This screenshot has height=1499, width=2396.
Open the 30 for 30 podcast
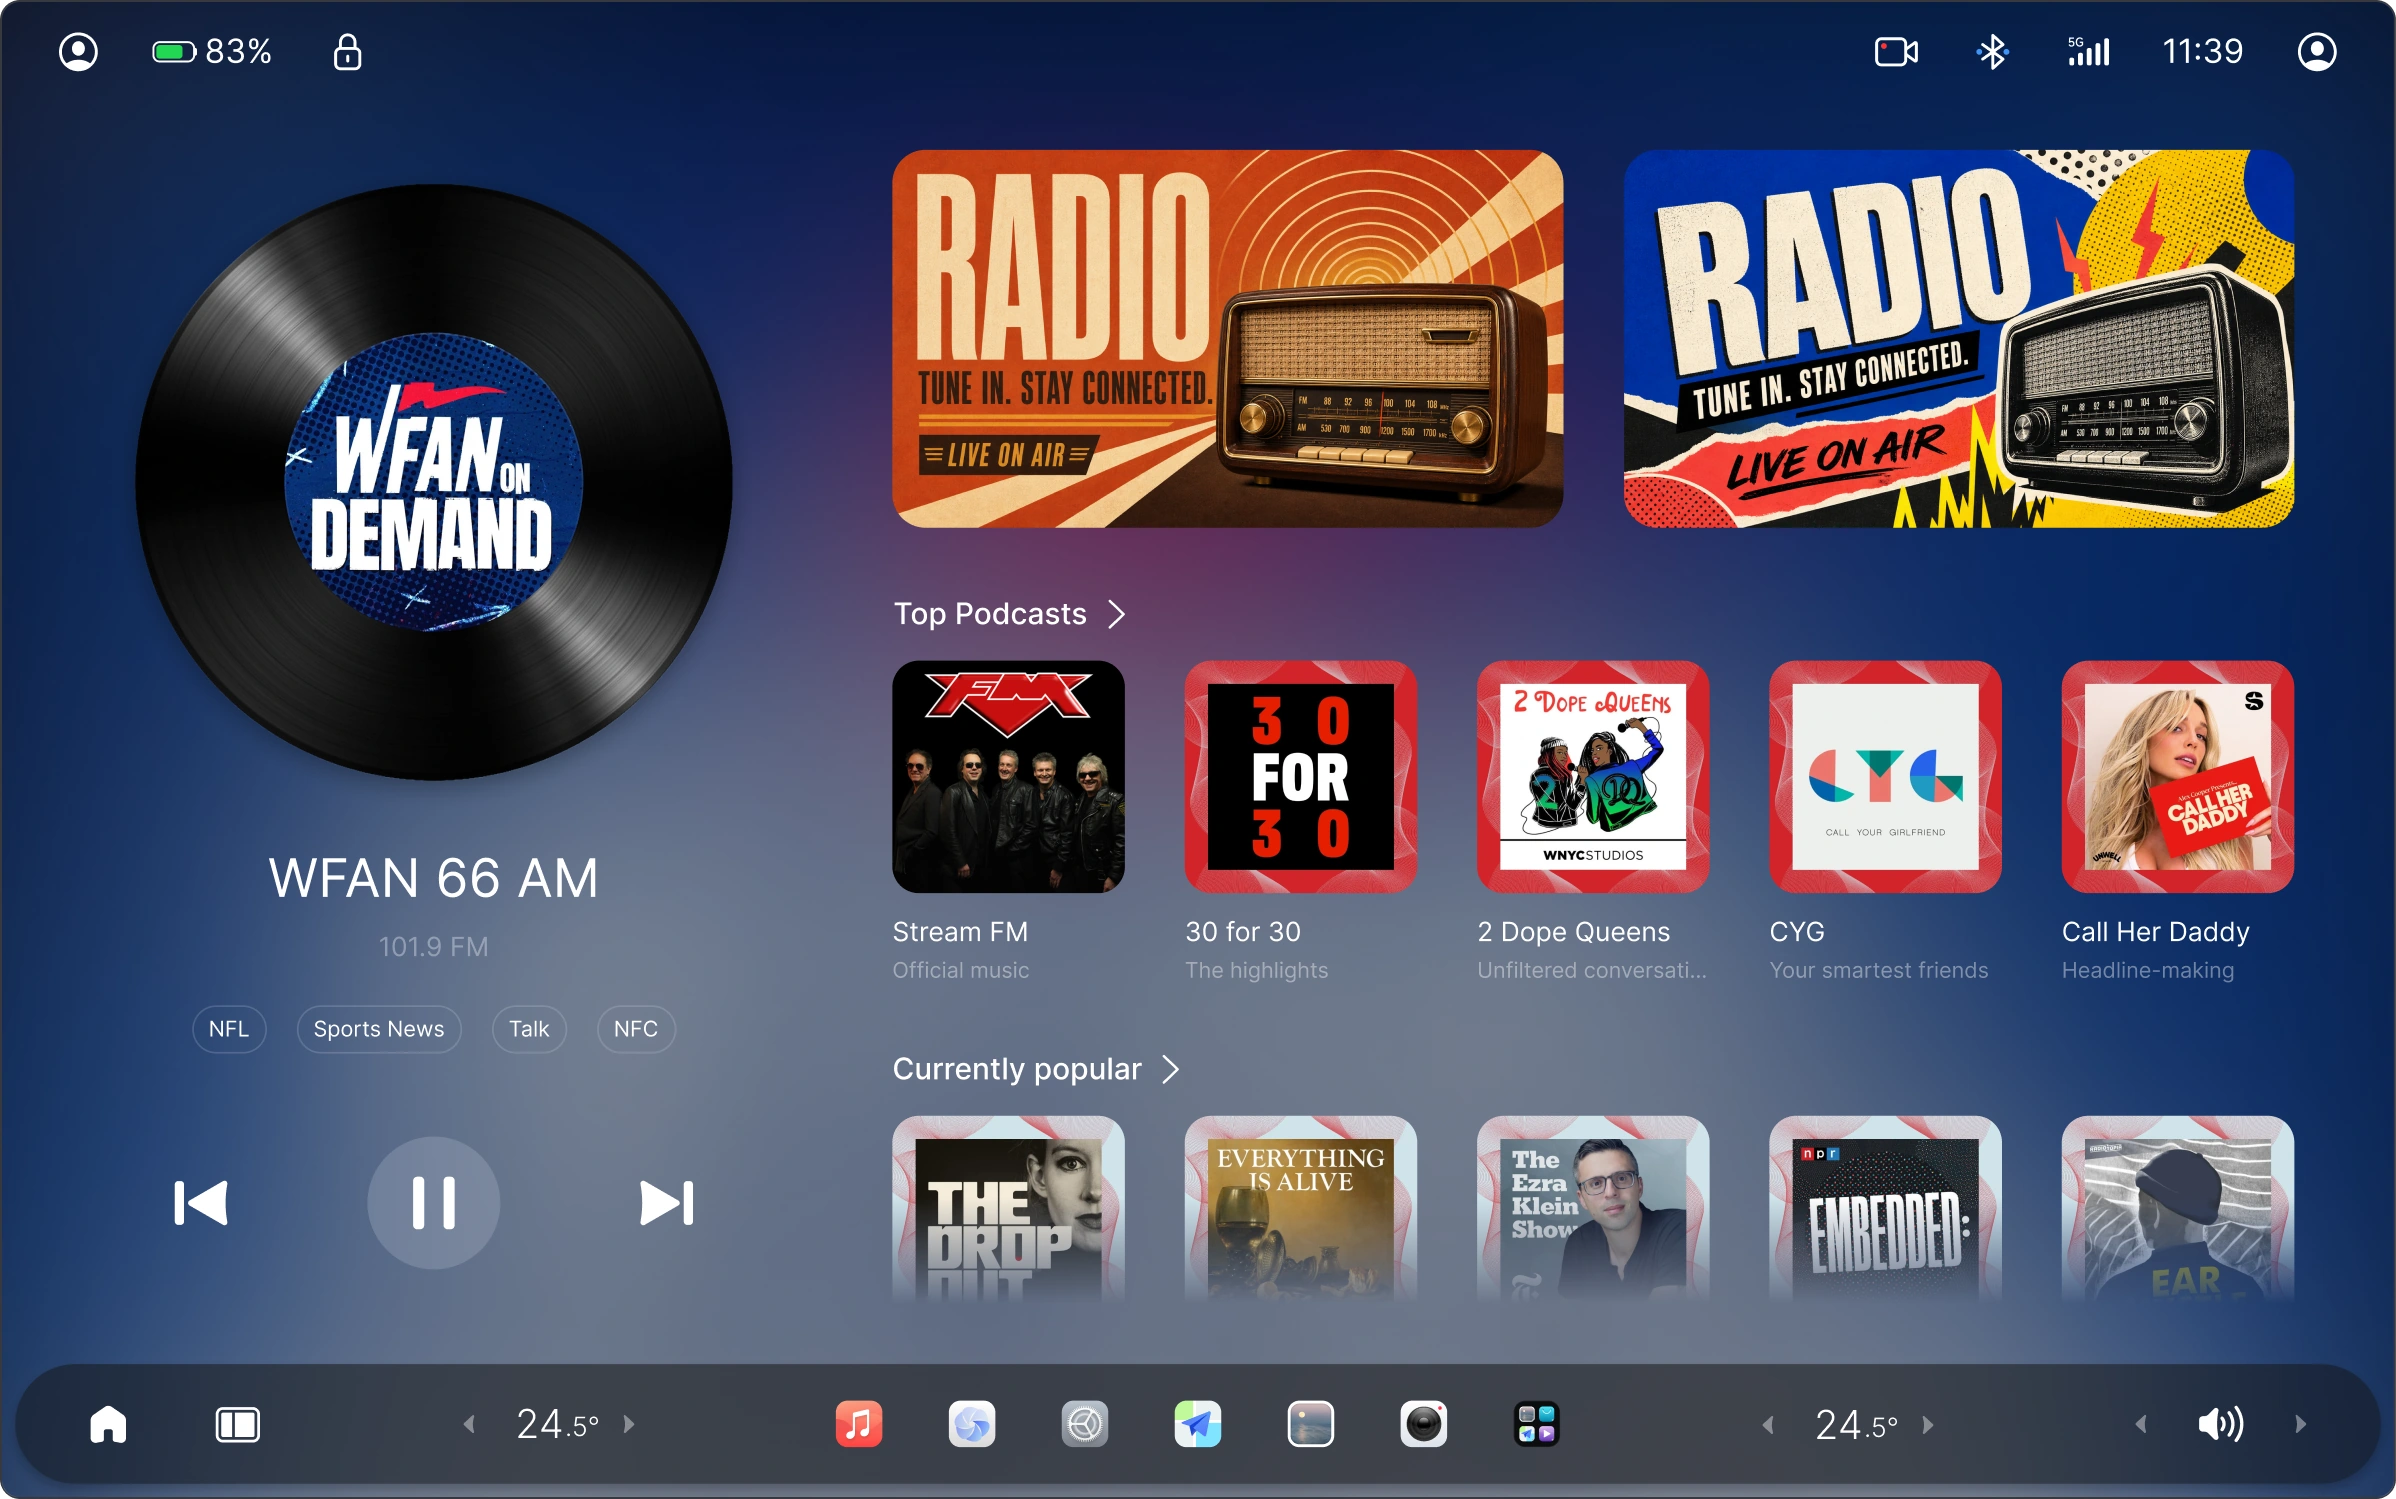tap(1300, 777)
